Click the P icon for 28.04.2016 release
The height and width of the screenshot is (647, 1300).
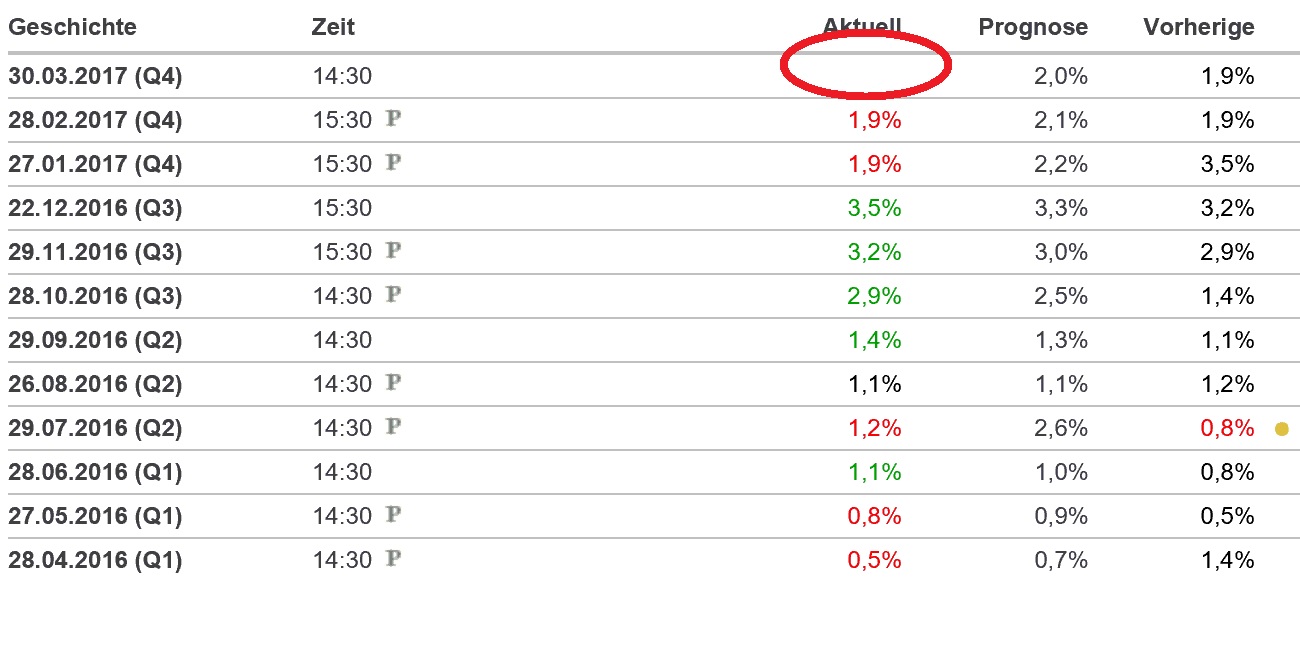[394, 559]
